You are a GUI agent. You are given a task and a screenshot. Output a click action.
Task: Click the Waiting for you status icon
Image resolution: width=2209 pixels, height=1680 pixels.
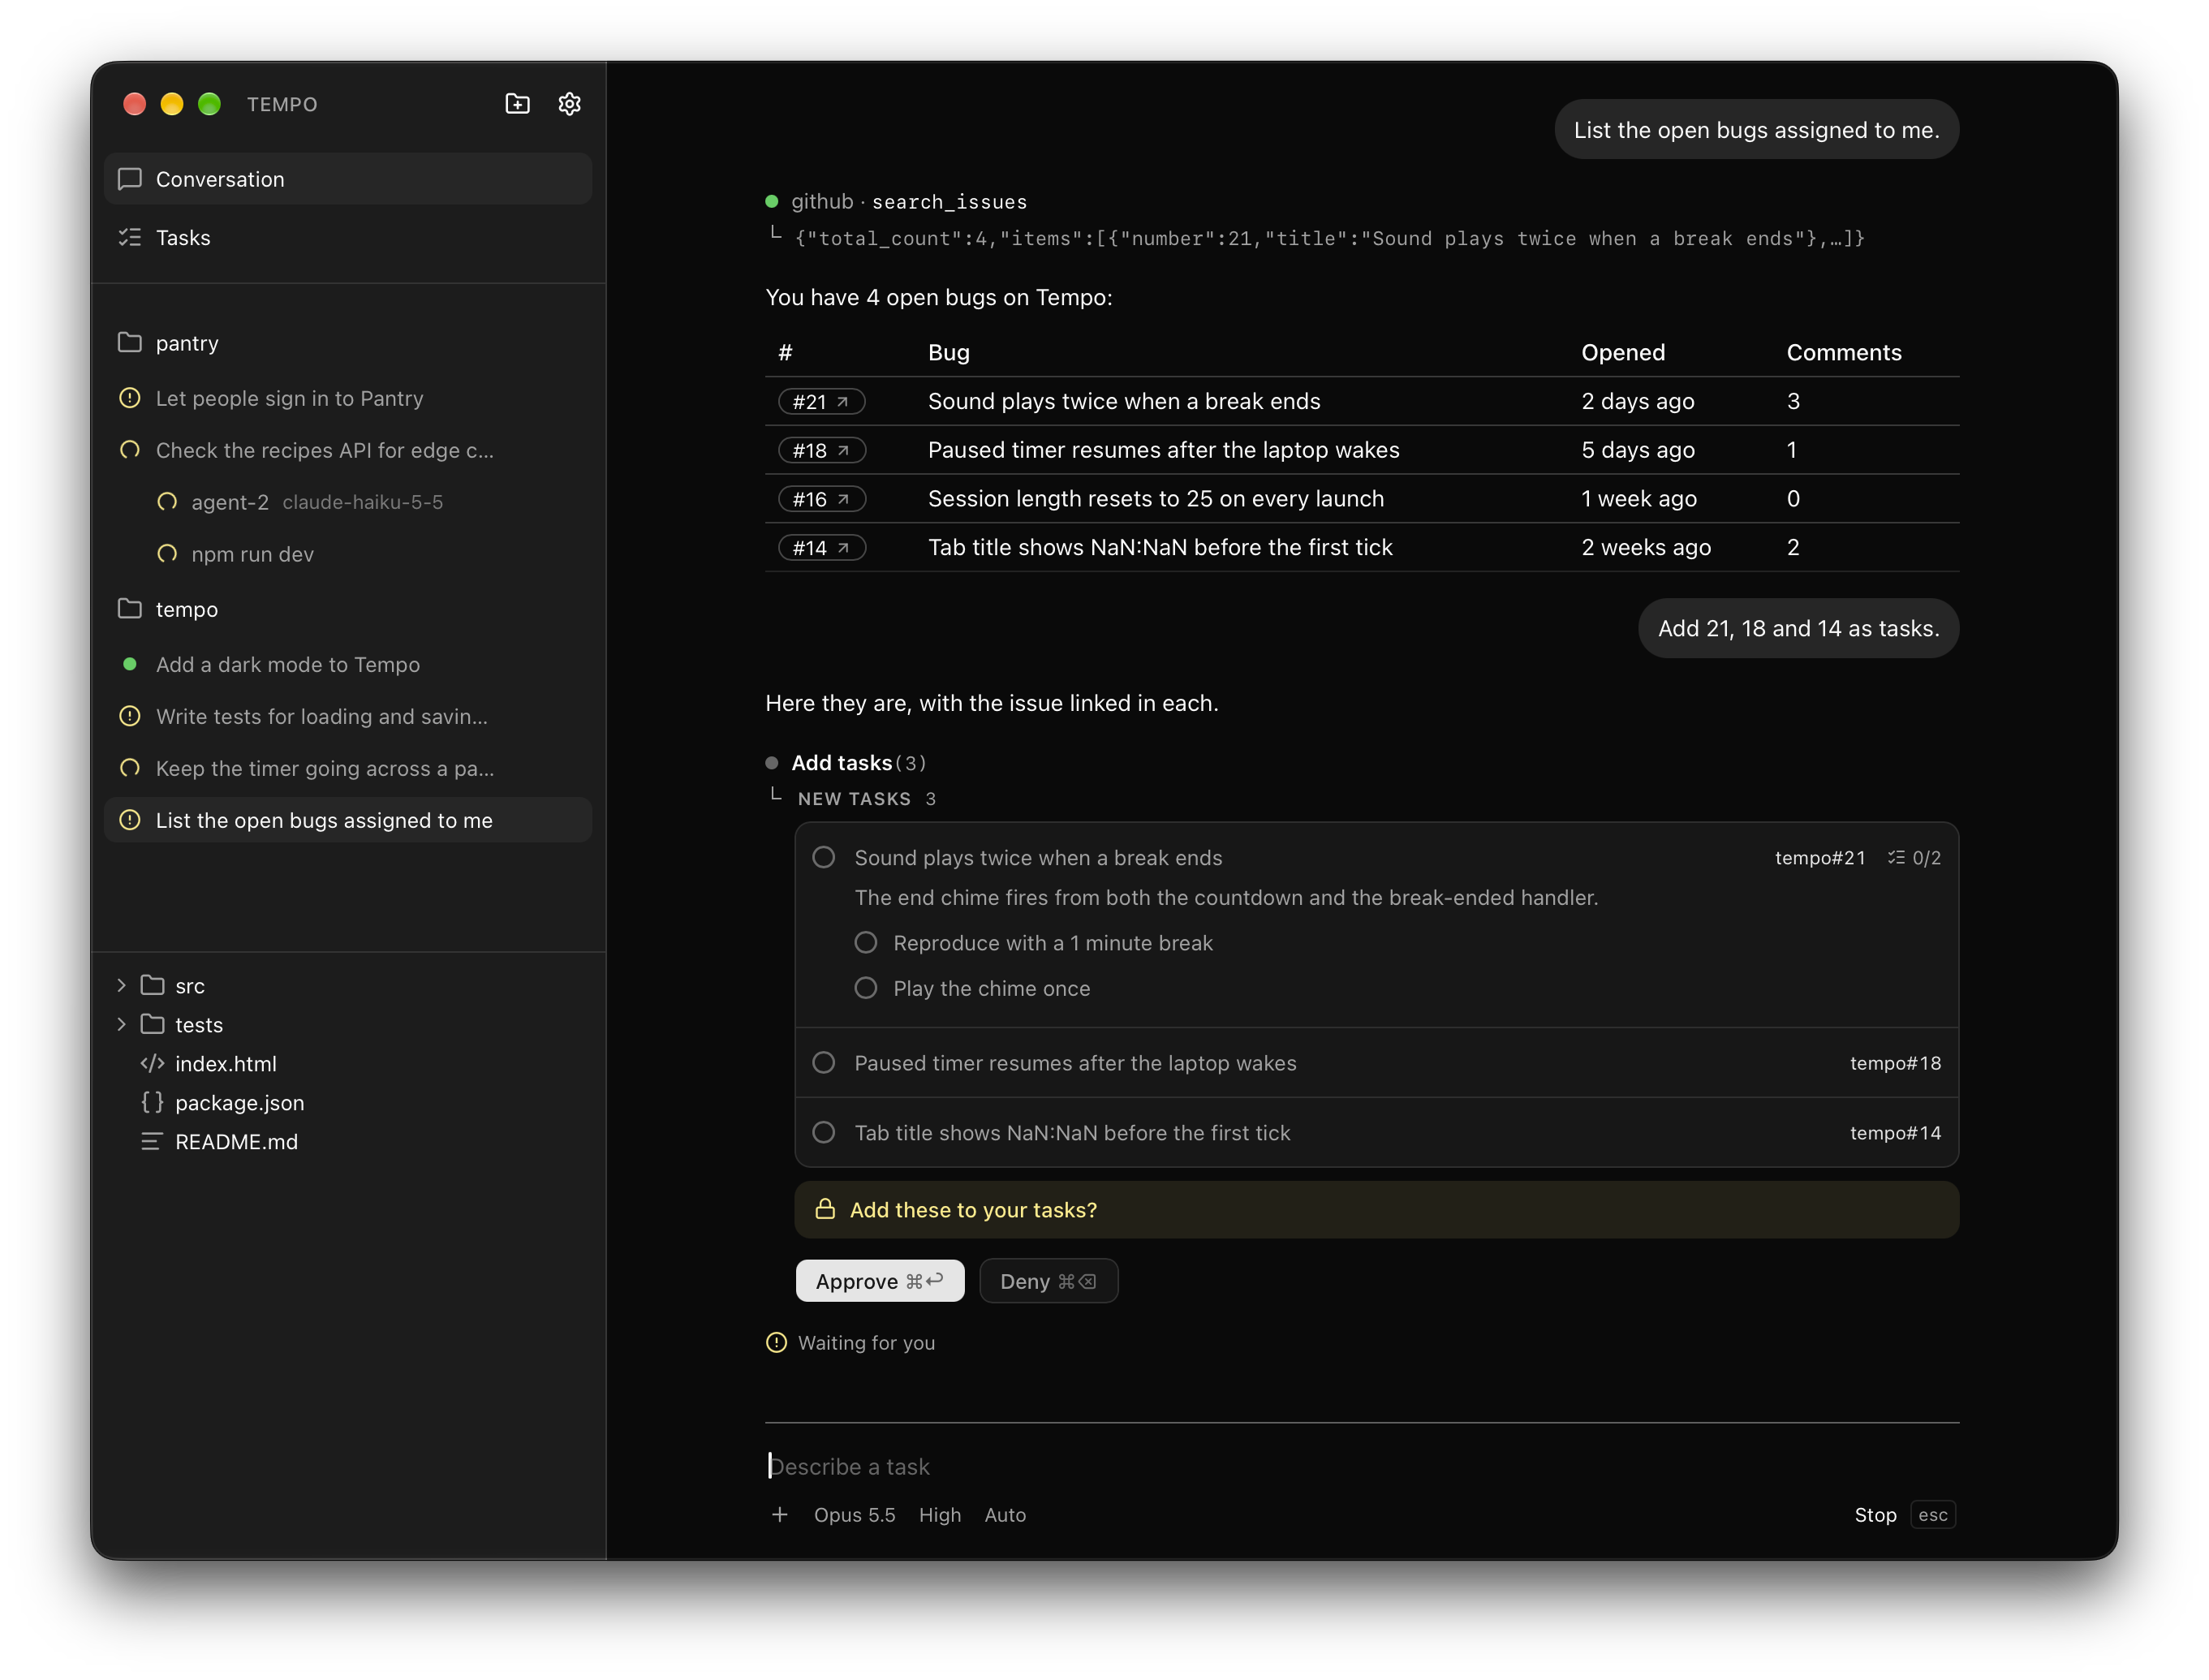pos(776,1342)
